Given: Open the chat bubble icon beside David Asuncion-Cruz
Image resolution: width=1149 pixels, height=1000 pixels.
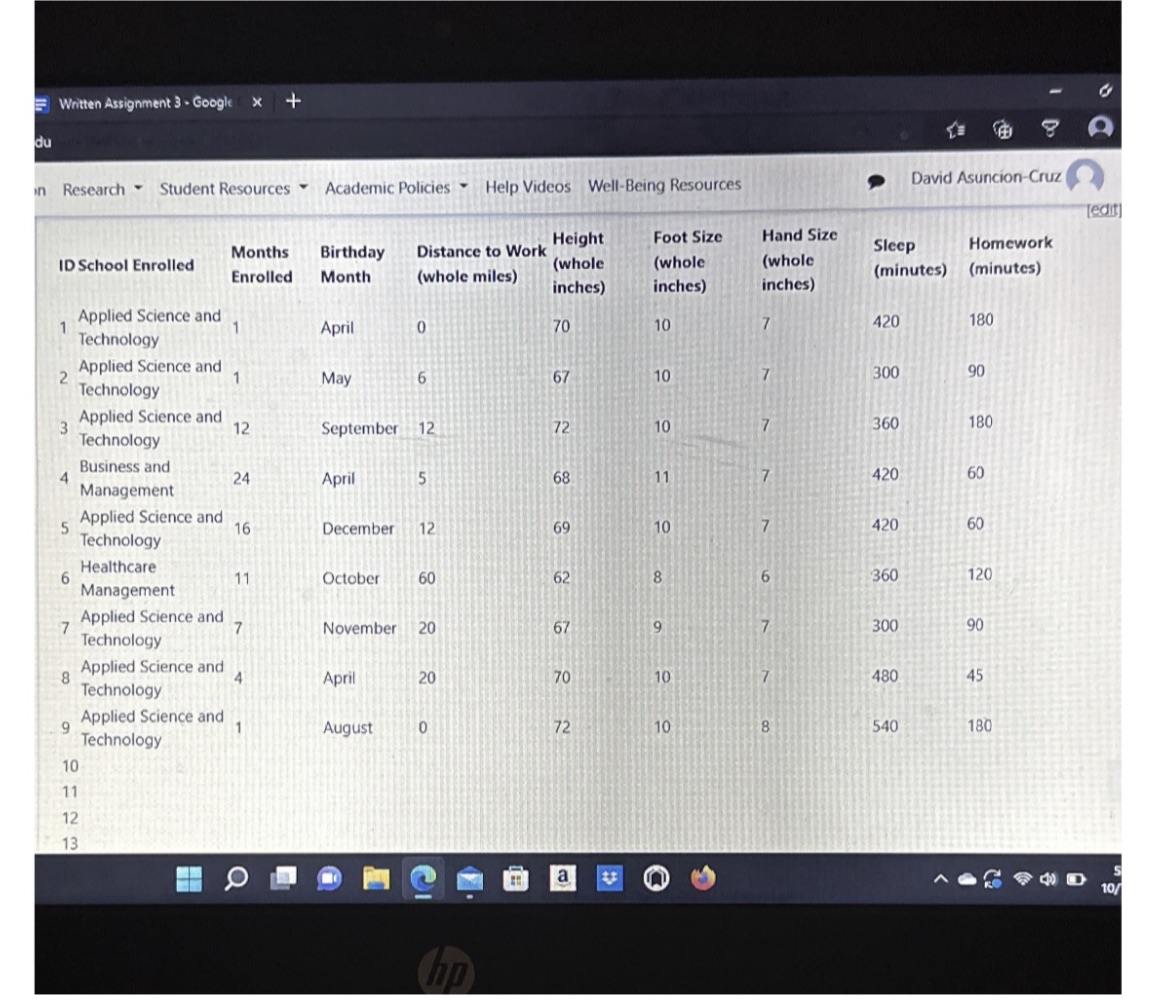Looking at the screenshot, I should (877, 179).
